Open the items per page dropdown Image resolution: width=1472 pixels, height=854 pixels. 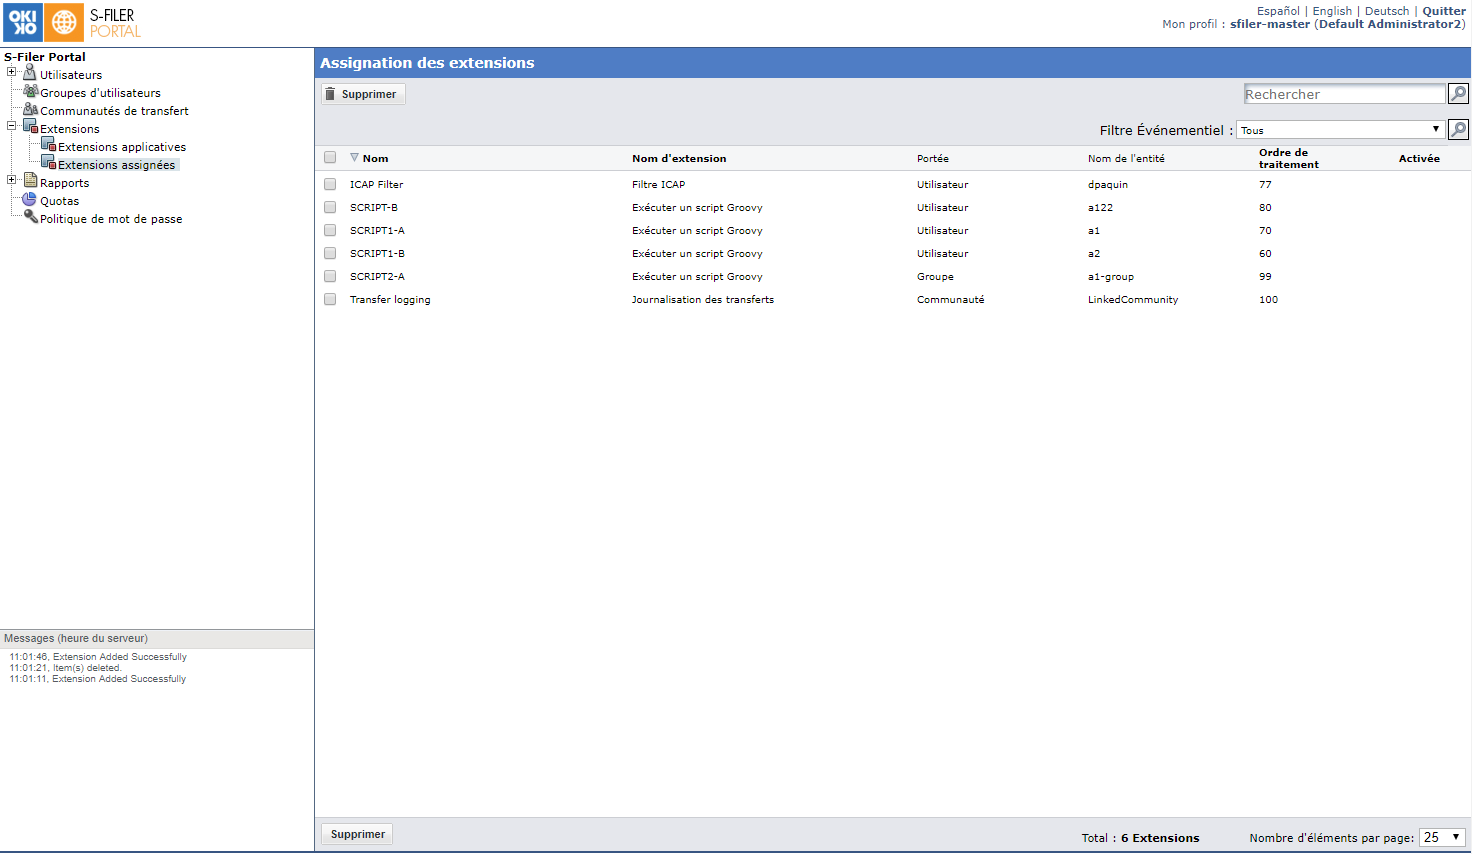(x=1442, y=837)
